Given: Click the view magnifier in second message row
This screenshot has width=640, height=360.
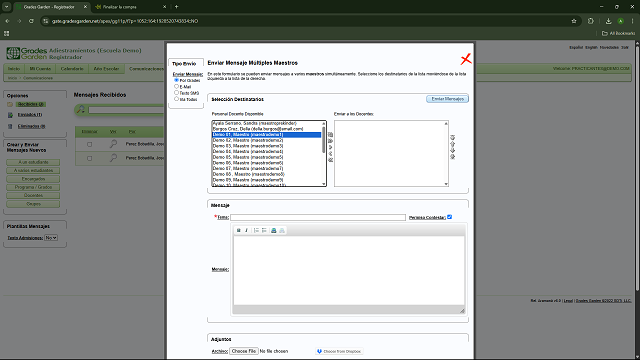Looking at the screenshot, I should tap(113, 158).
